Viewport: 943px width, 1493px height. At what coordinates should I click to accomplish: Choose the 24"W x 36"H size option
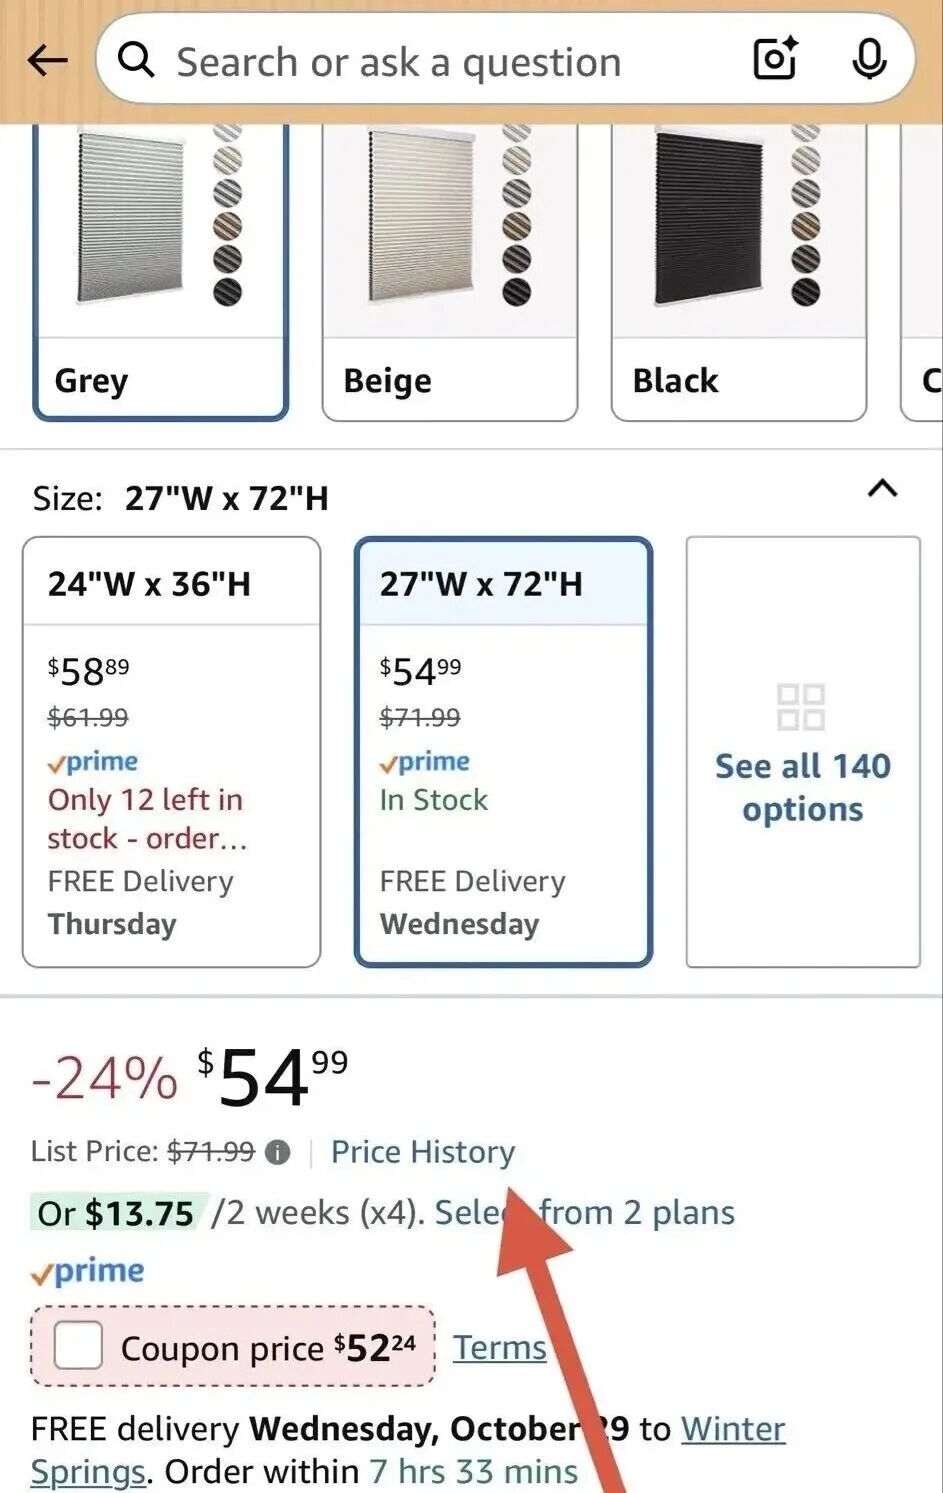coord(171,752)
